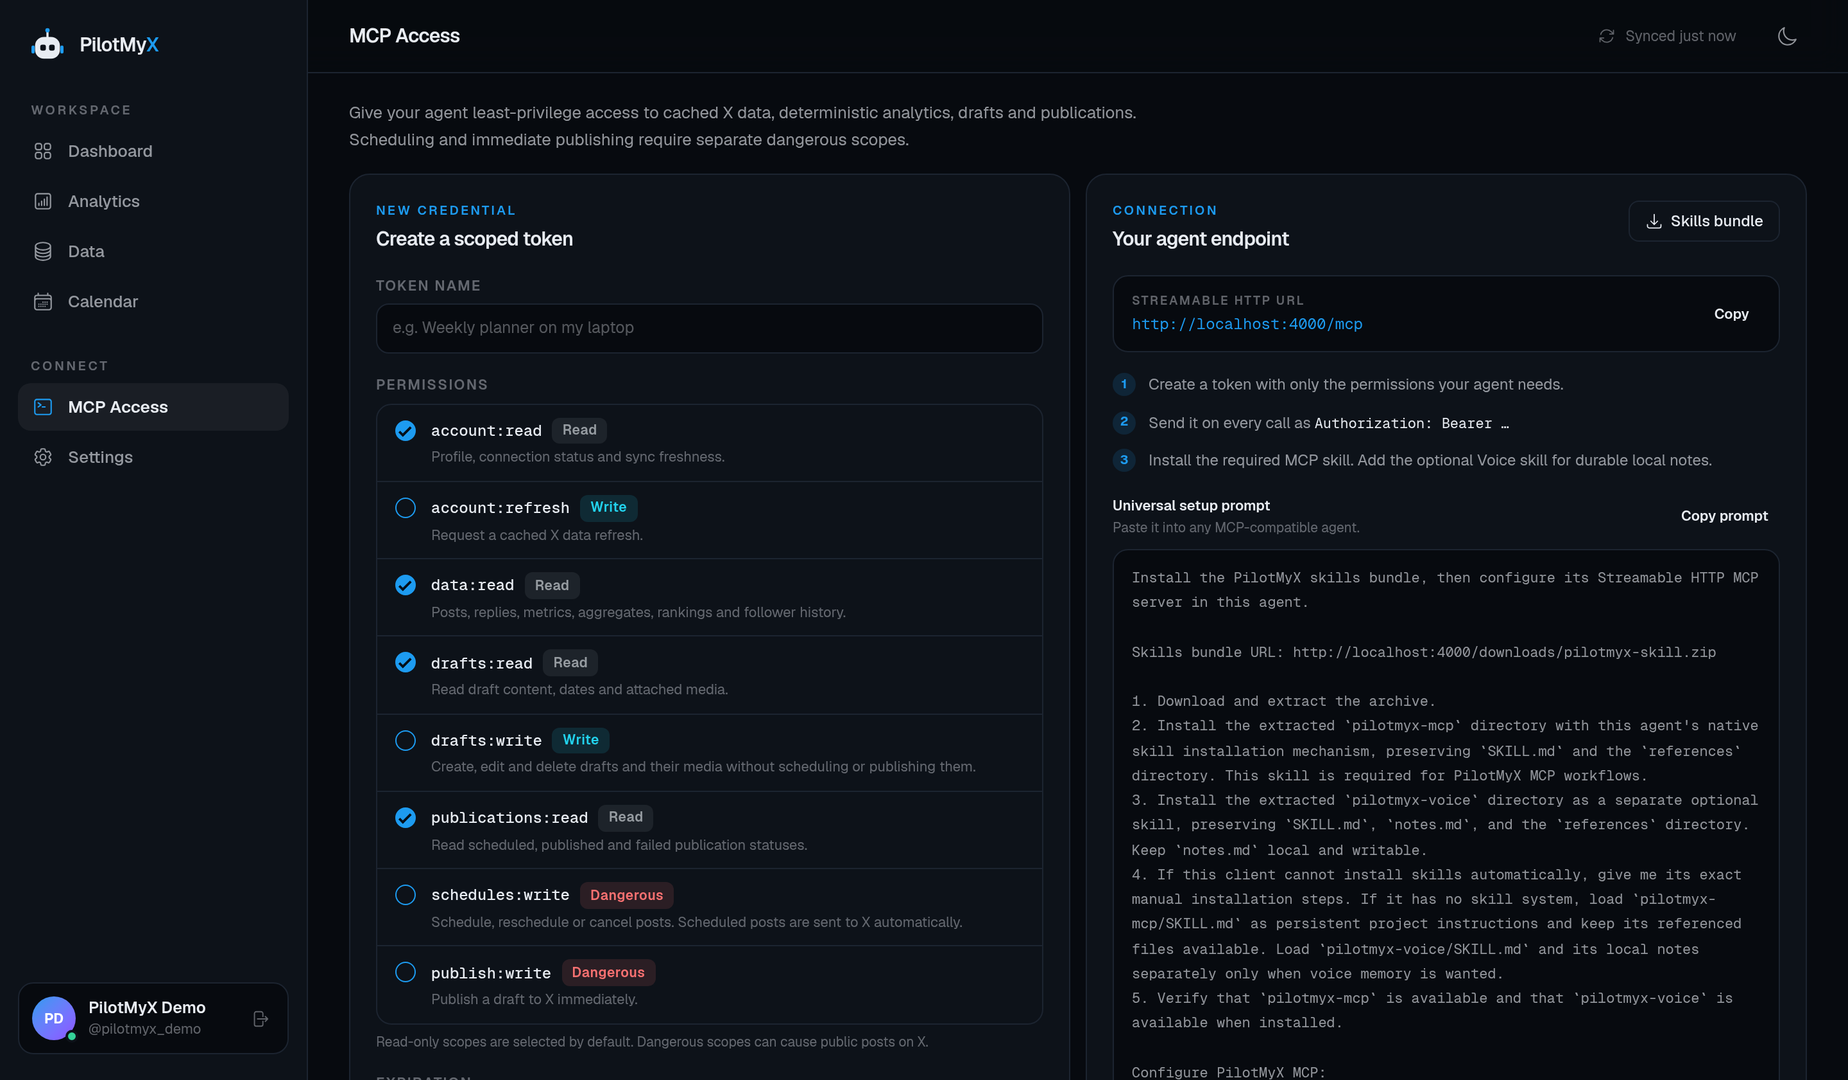Click the Analytics bar chart icon
The width and height of the screenshot is (1848, 1080).
[43, 201]
